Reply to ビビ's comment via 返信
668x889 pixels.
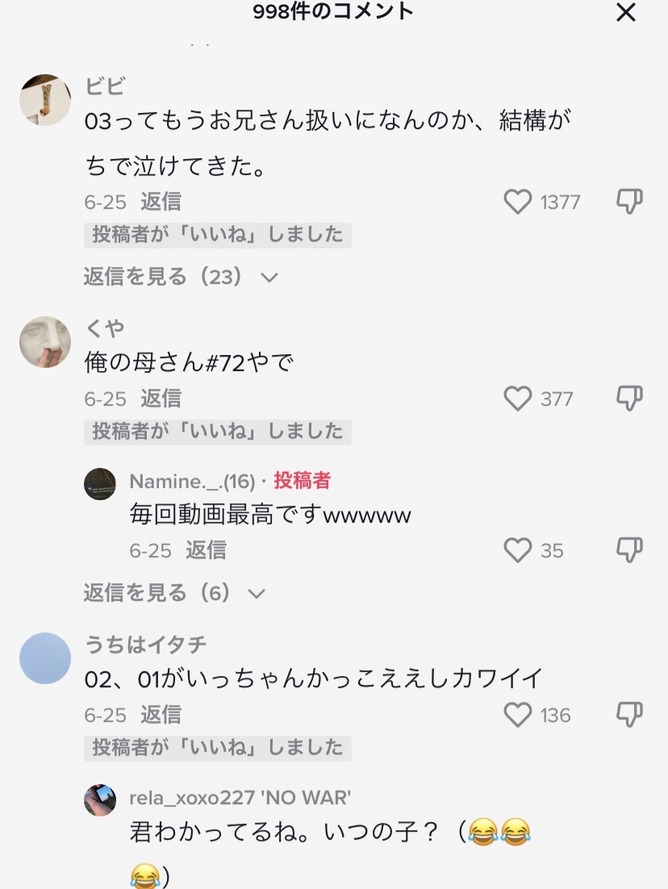pyautogui.click(x=161, y=201)
